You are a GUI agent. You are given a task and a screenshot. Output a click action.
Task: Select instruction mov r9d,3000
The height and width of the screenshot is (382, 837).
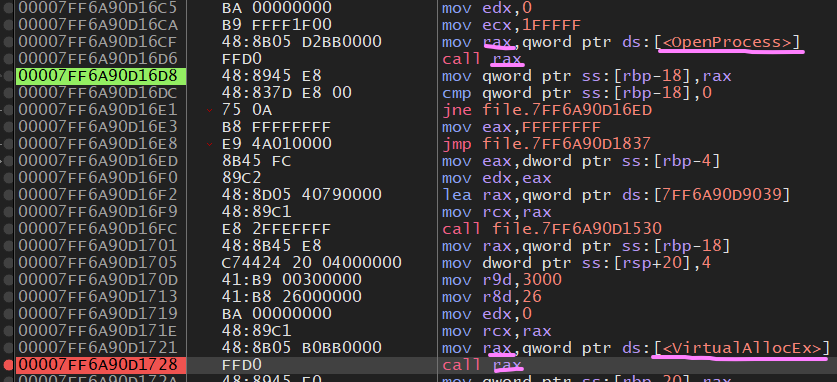point(502,280)
